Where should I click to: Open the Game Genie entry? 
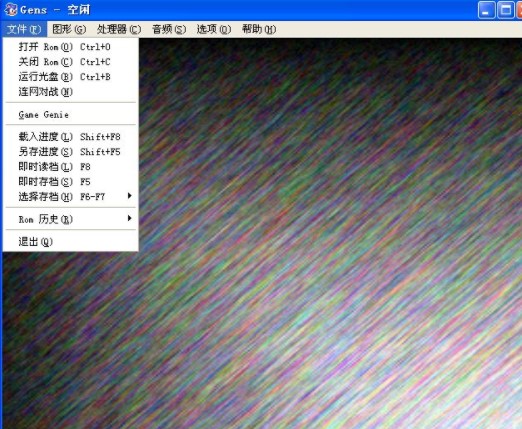[71, 115]
